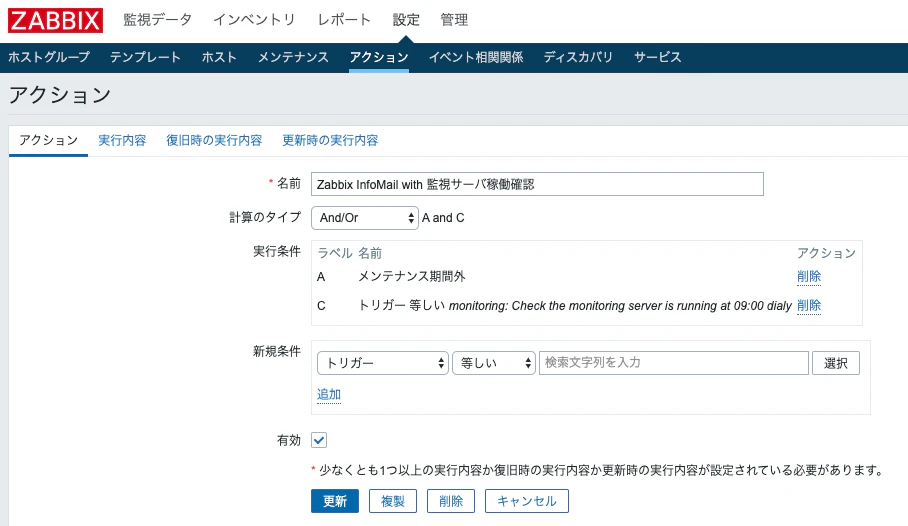The height and width of the screenshot is (526, 908).
Task: Click the 複製 button
Action: [393, 501]
